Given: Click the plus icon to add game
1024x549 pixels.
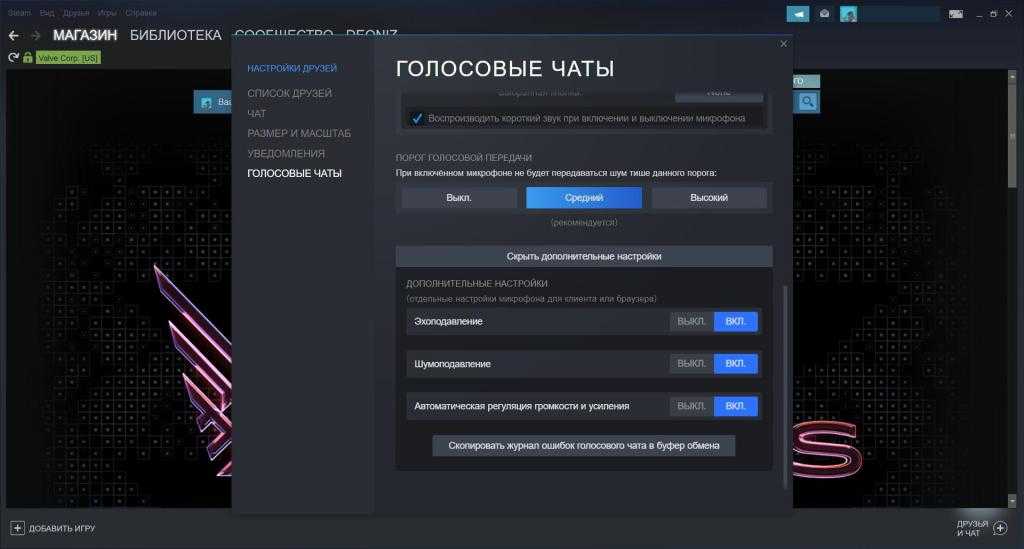Looking at the screenshot, I should pos(17,527).
